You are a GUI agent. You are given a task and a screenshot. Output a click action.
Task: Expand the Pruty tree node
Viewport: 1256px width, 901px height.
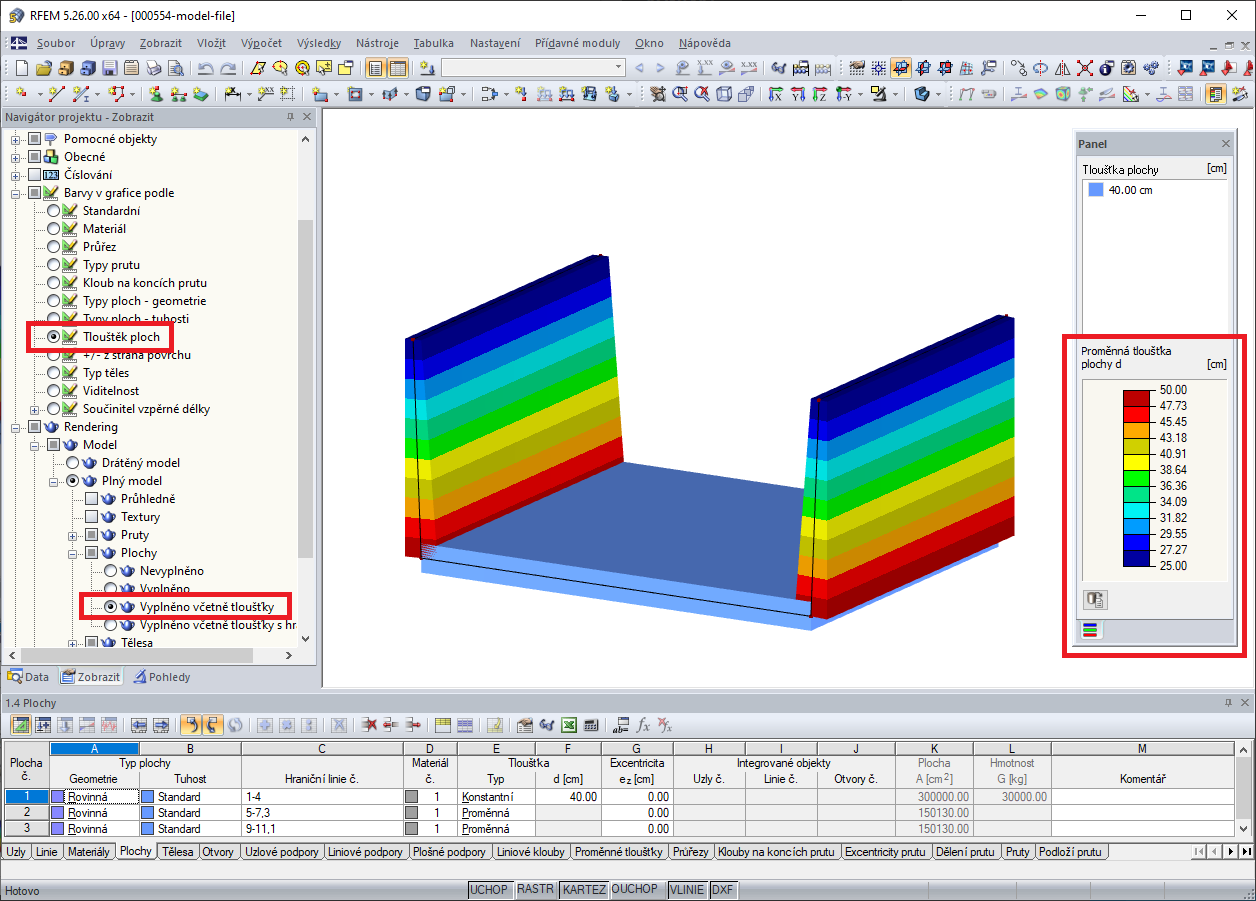pyautogui.click(x=73, y=535)
